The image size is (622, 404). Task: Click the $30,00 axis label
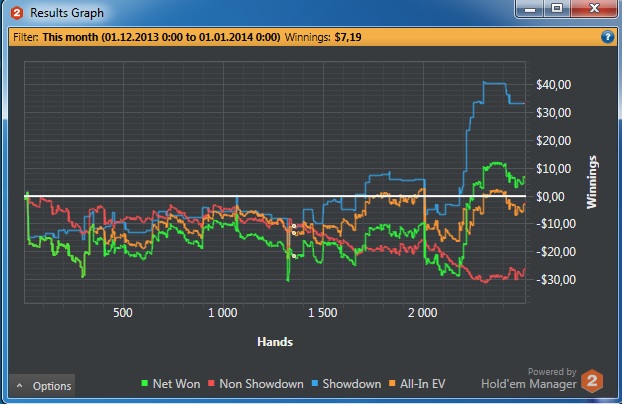[x=553, y=113]
